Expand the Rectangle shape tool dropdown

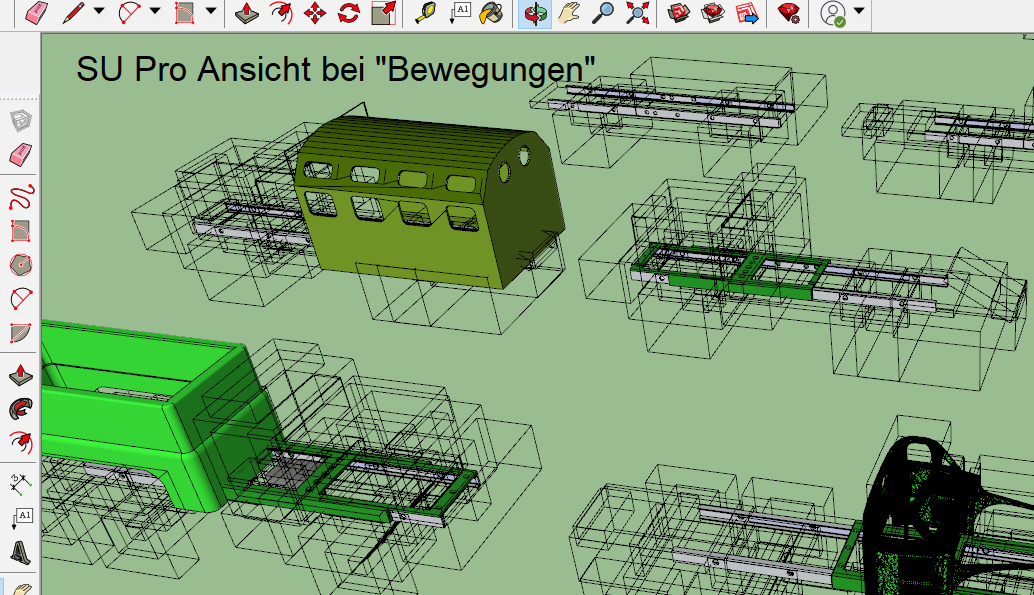(x=211, y=13)
